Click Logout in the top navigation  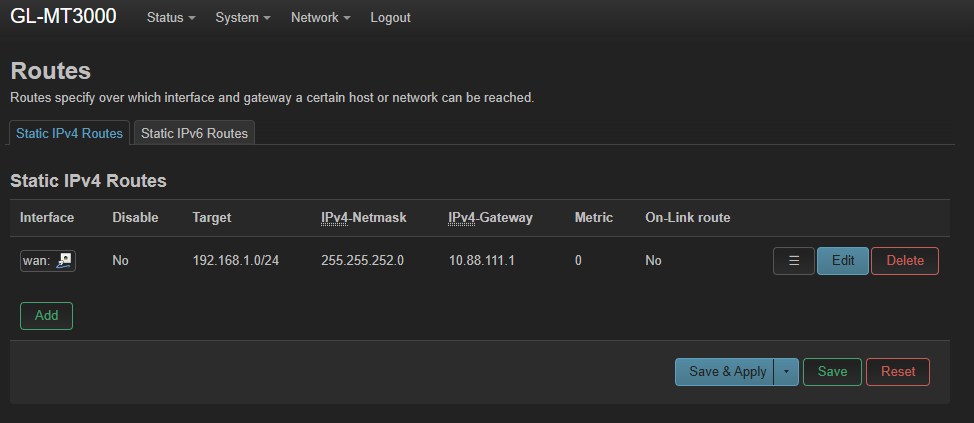[390, 18]
